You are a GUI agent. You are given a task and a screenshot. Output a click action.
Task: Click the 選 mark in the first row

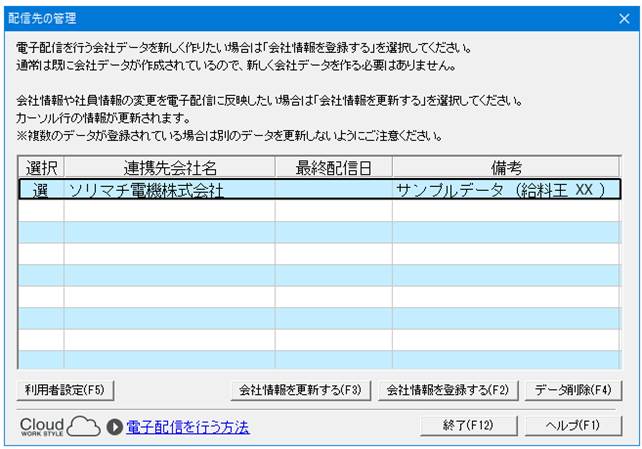click(x=41, y=190)
